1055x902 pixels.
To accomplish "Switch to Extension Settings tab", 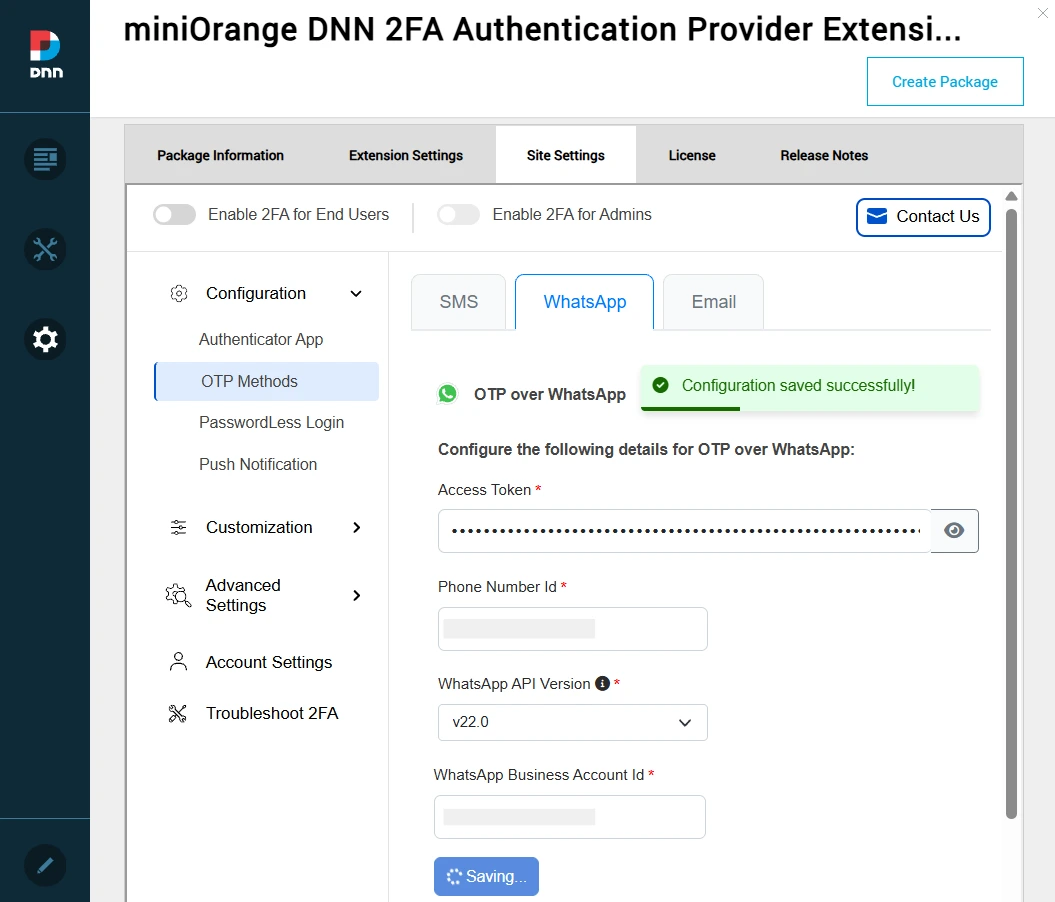I will pyautogui.click(x=406, y=155).
